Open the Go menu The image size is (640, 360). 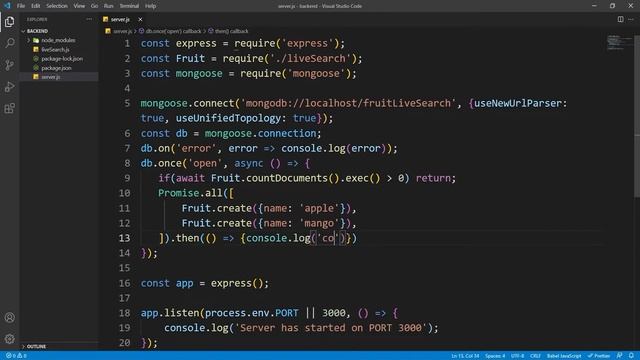point(94,6)
